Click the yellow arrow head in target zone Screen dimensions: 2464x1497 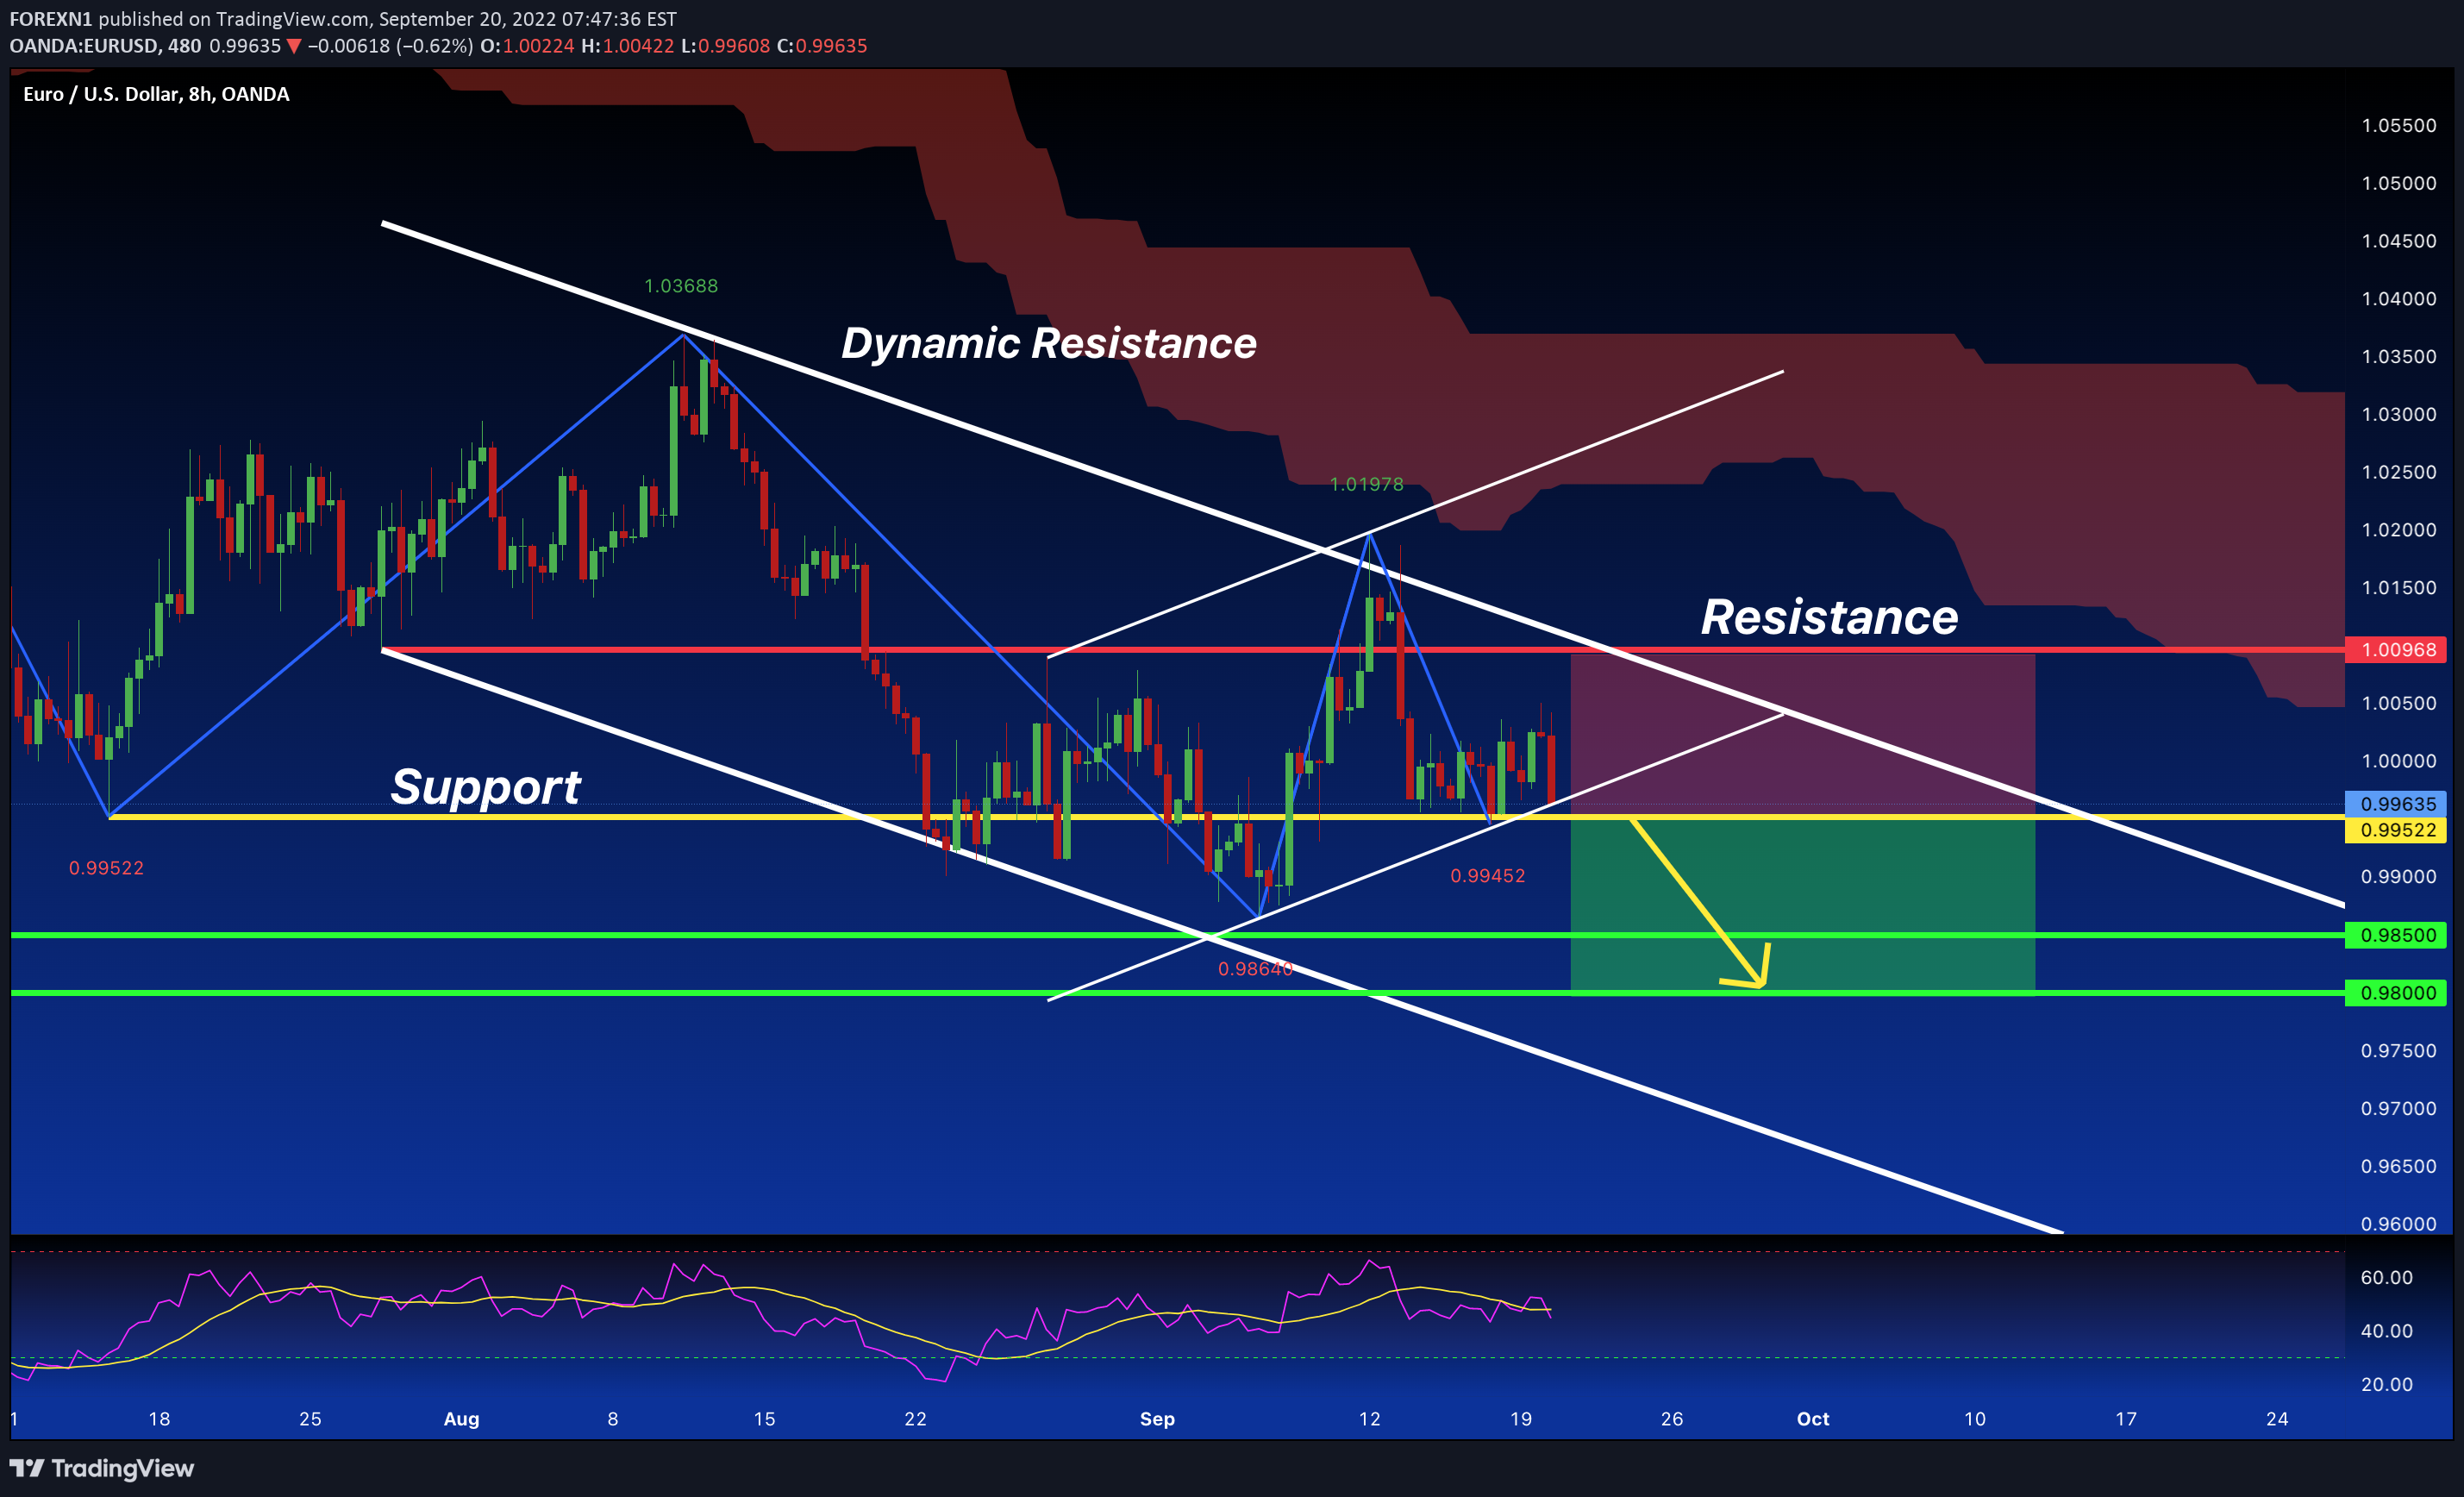pos(1752,970)
